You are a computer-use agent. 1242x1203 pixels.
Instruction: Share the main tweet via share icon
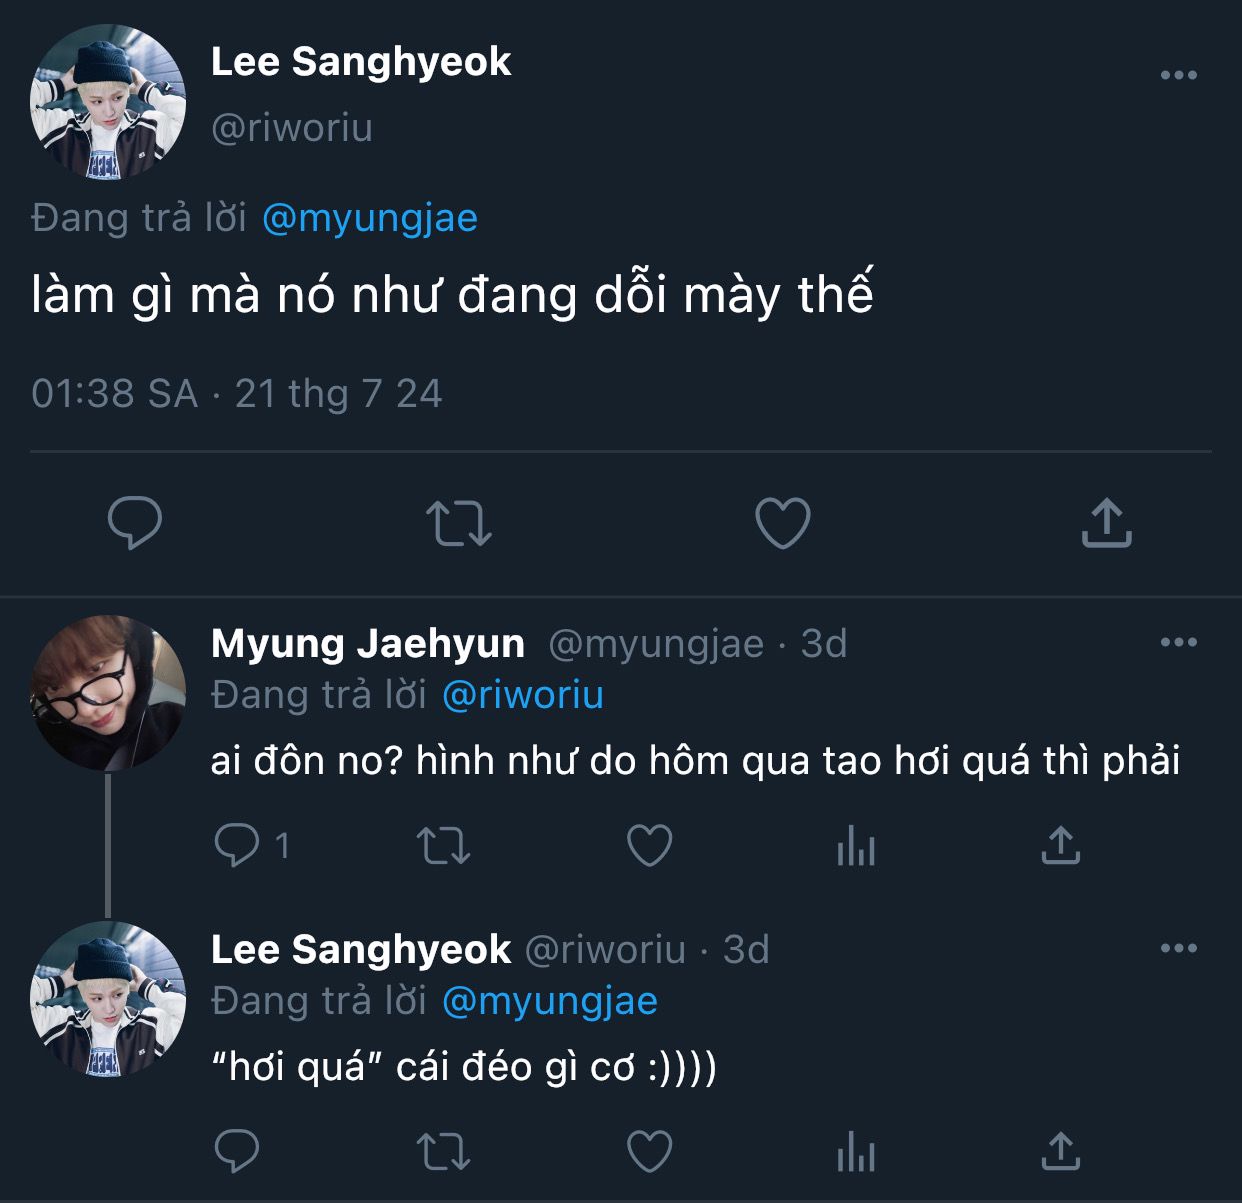(1106, 523)
